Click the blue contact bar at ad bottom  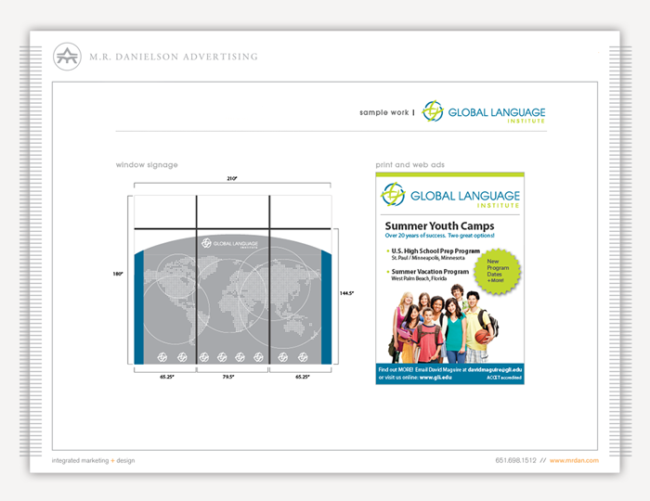tap(450, 374)
